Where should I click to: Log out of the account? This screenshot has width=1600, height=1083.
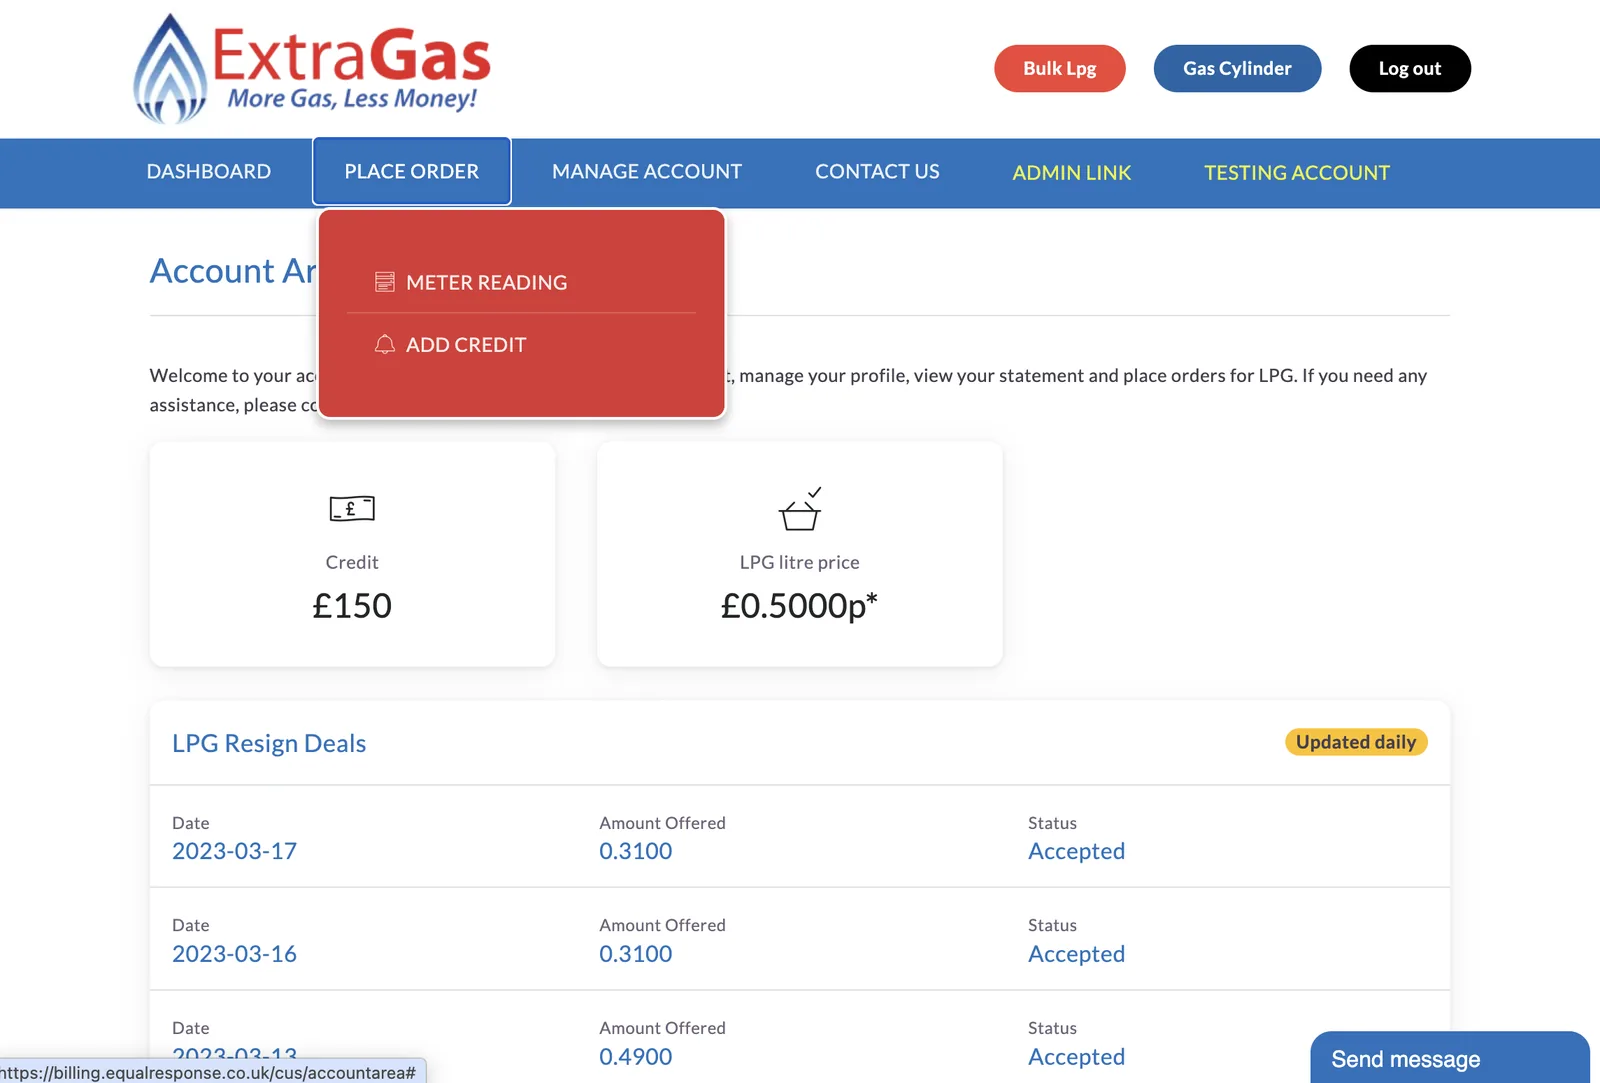1410,68
